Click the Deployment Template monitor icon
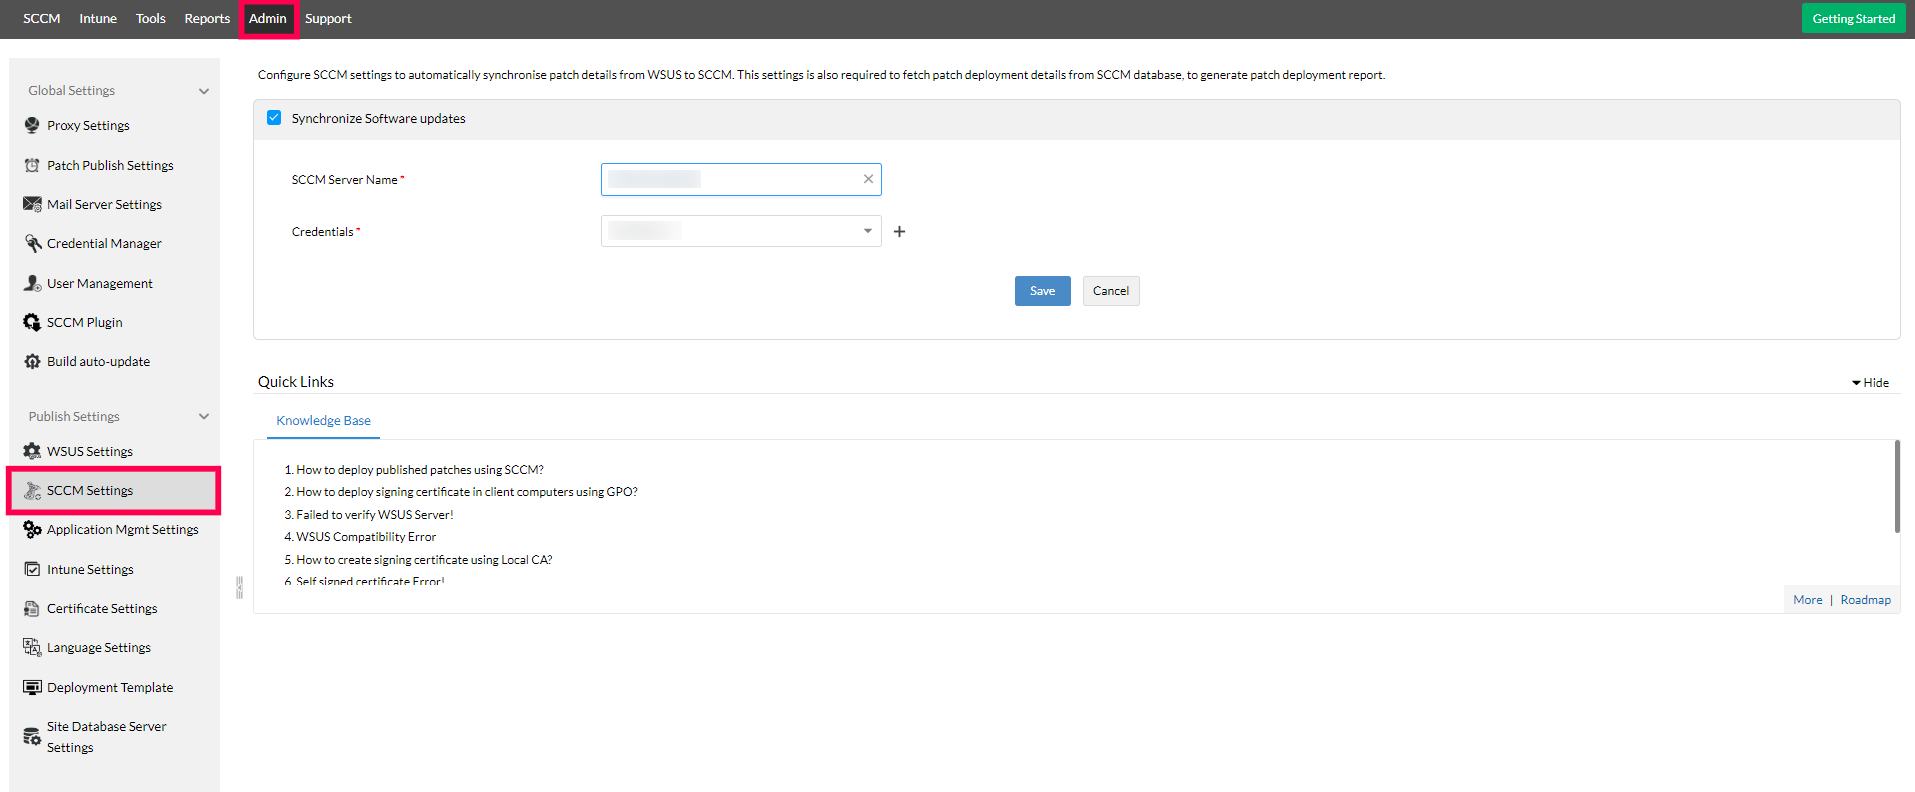1915x792 pixels. [32, 687]
